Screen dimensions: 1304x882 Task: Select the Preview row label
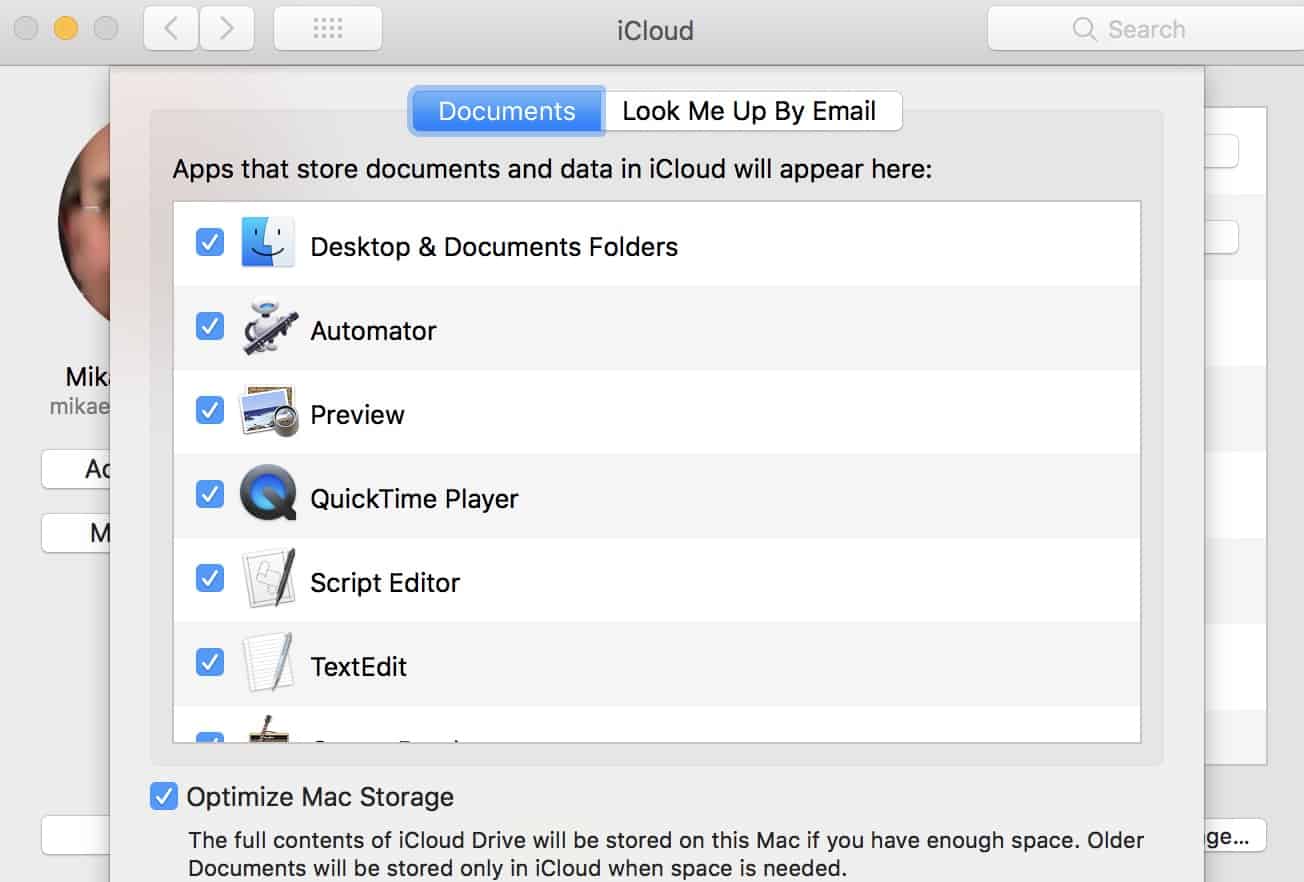pyautogui.click(x=357, y=414)
